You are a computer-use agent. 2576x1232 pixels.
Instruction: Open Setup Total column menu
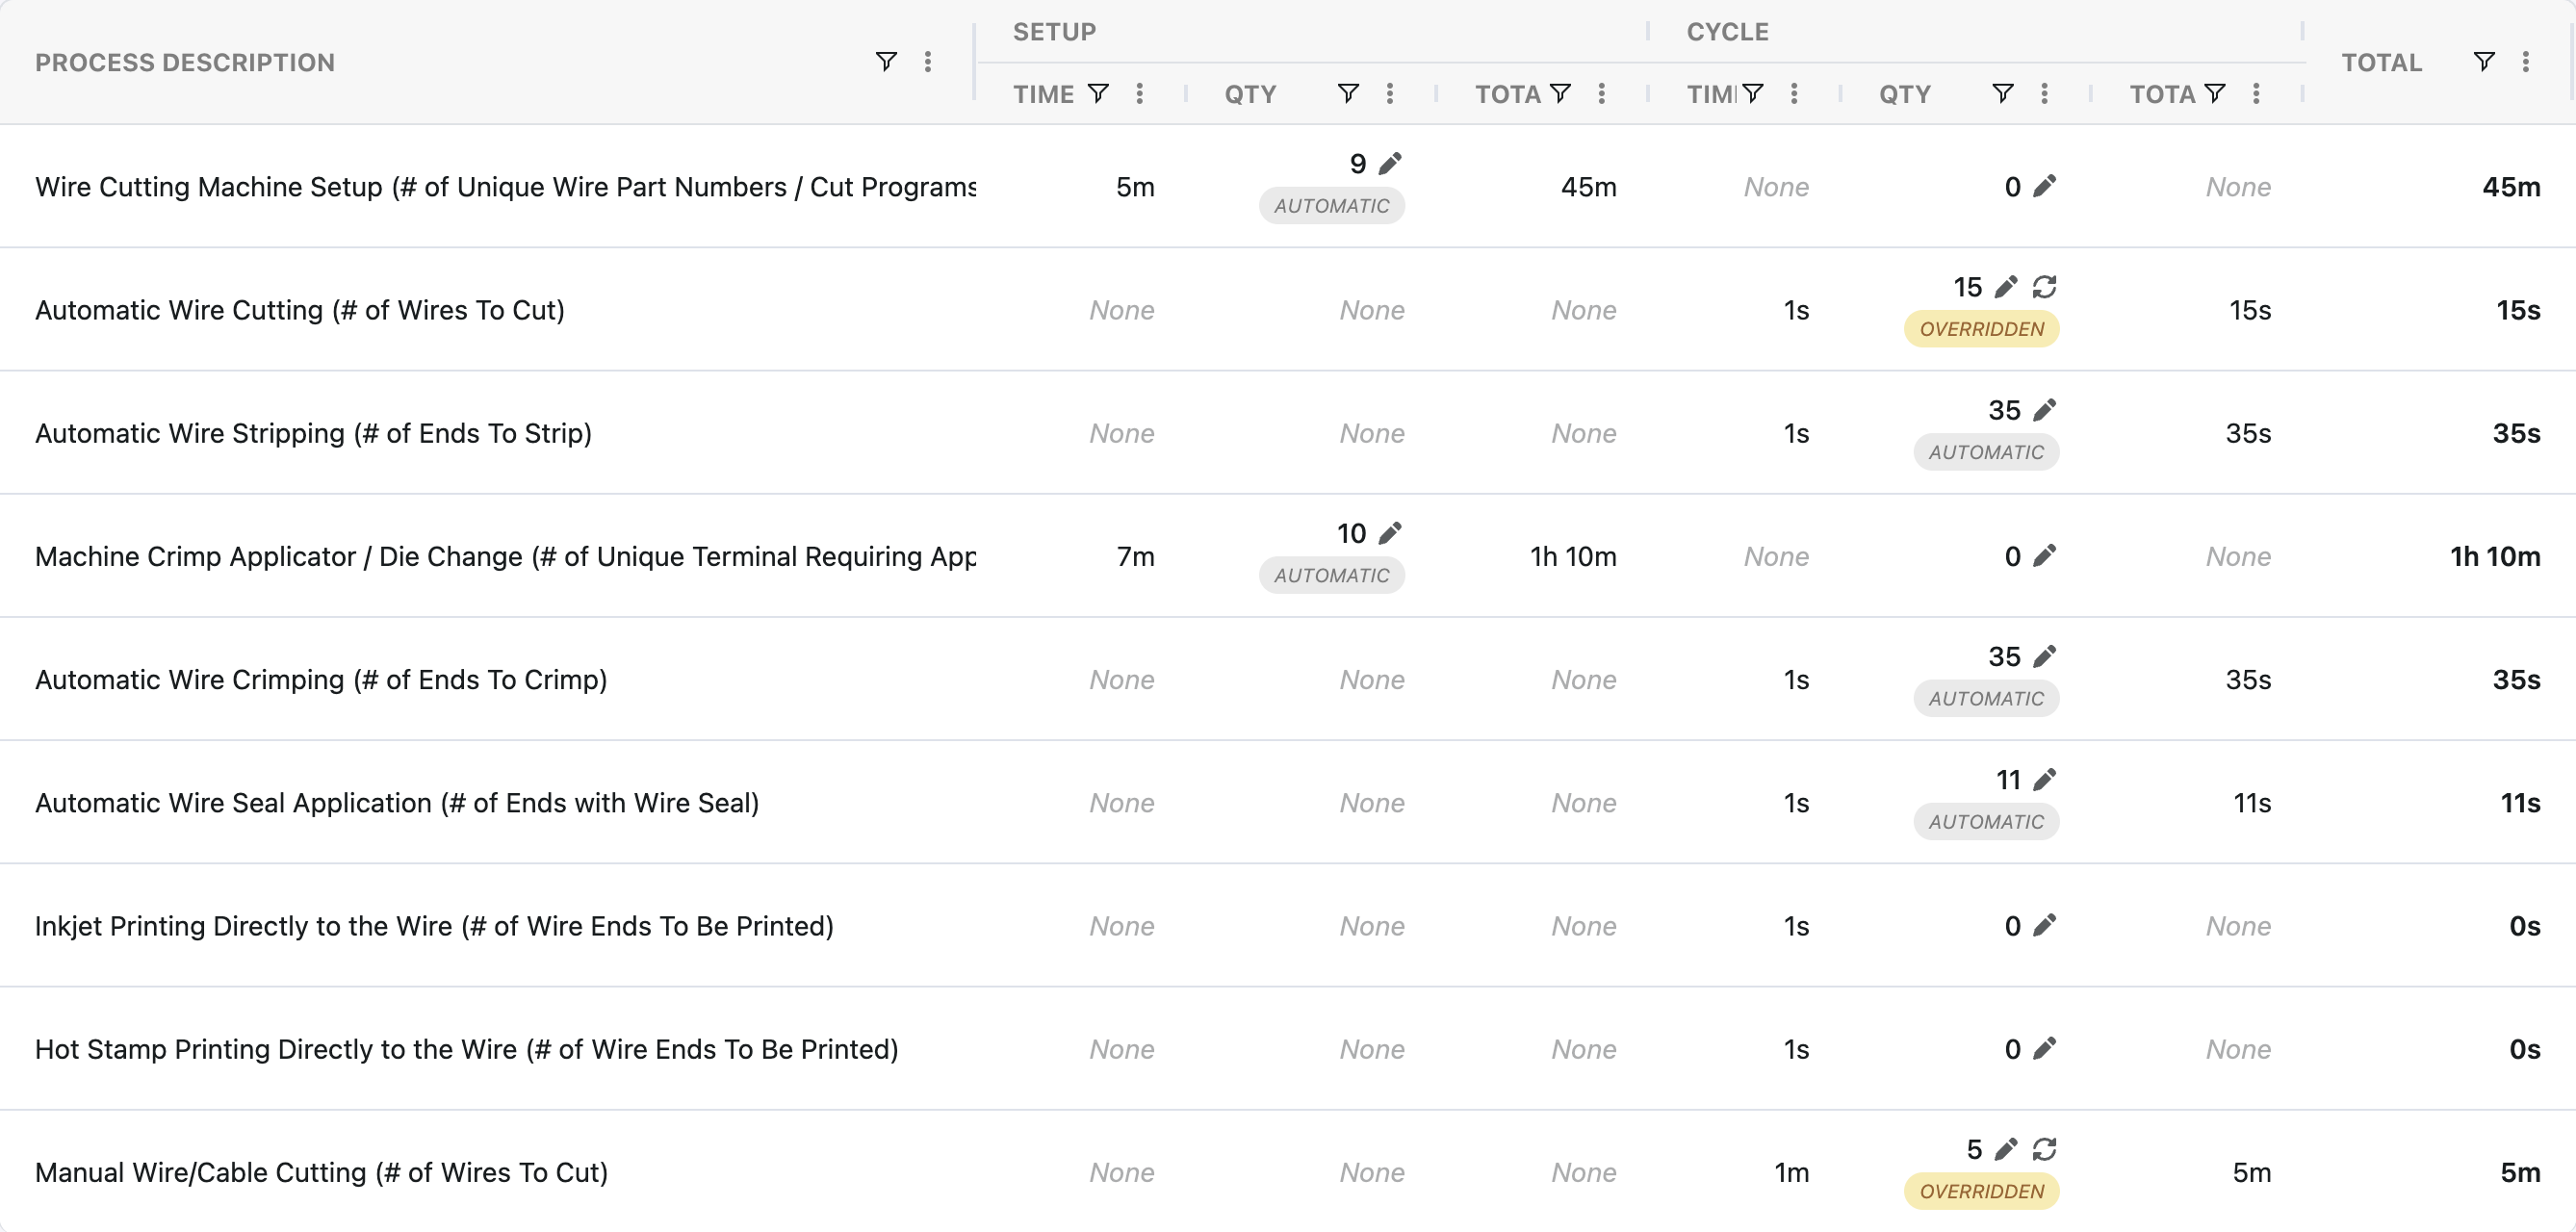pos(1602,94)
